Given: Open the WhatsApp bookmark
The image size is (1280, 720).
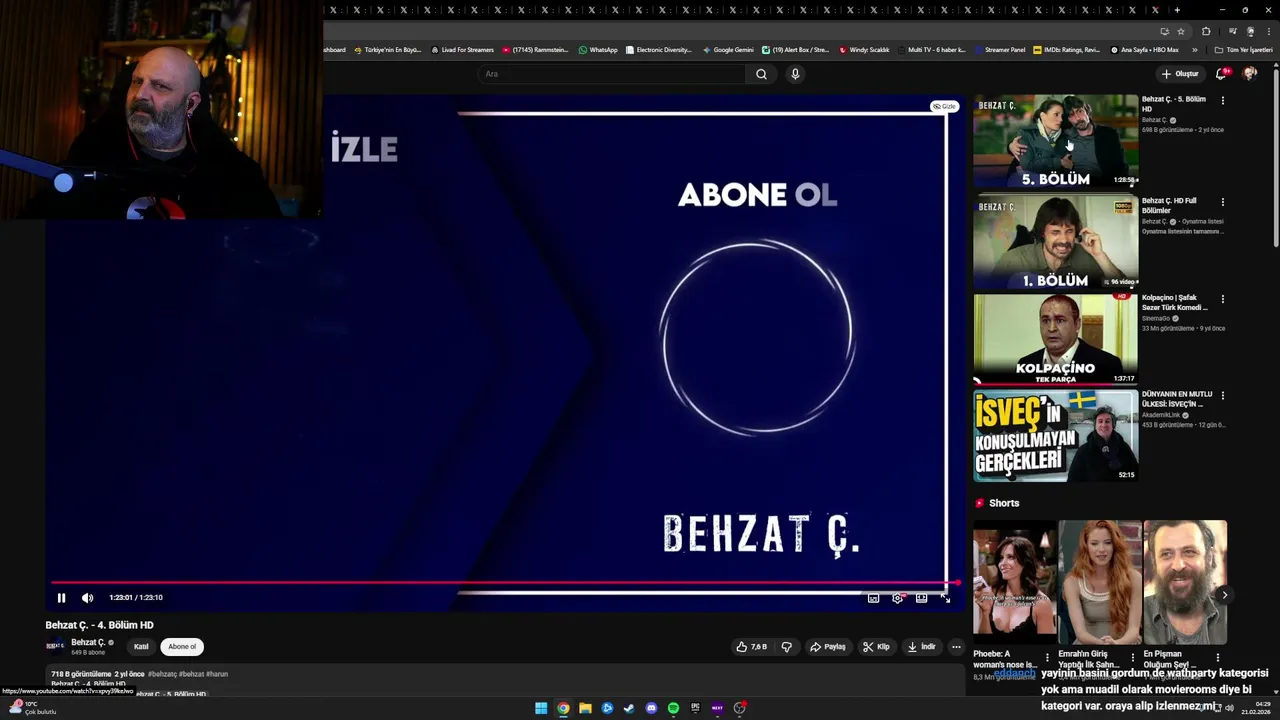Looking at the screenshot, I should click(598, 49).
